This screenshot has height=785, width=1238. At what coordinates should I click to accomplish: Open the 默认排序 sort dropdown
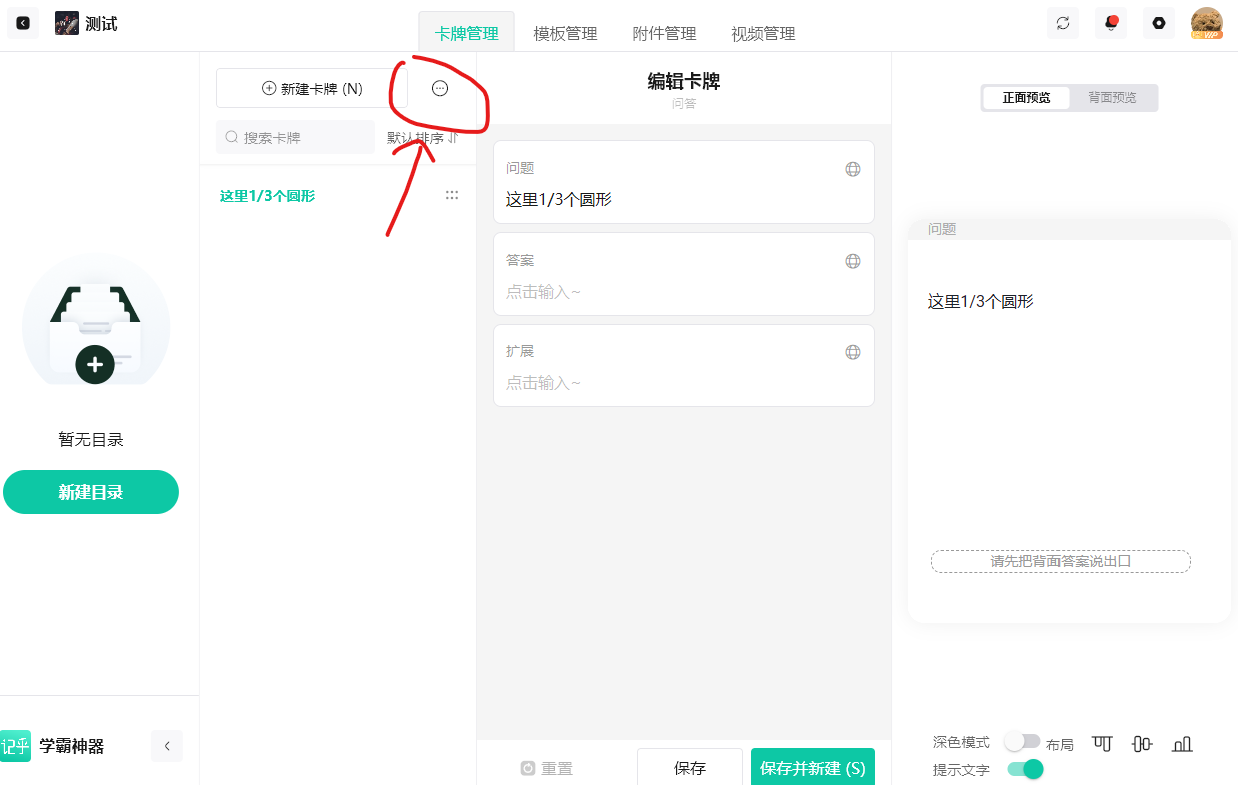(x=422, y=138)
